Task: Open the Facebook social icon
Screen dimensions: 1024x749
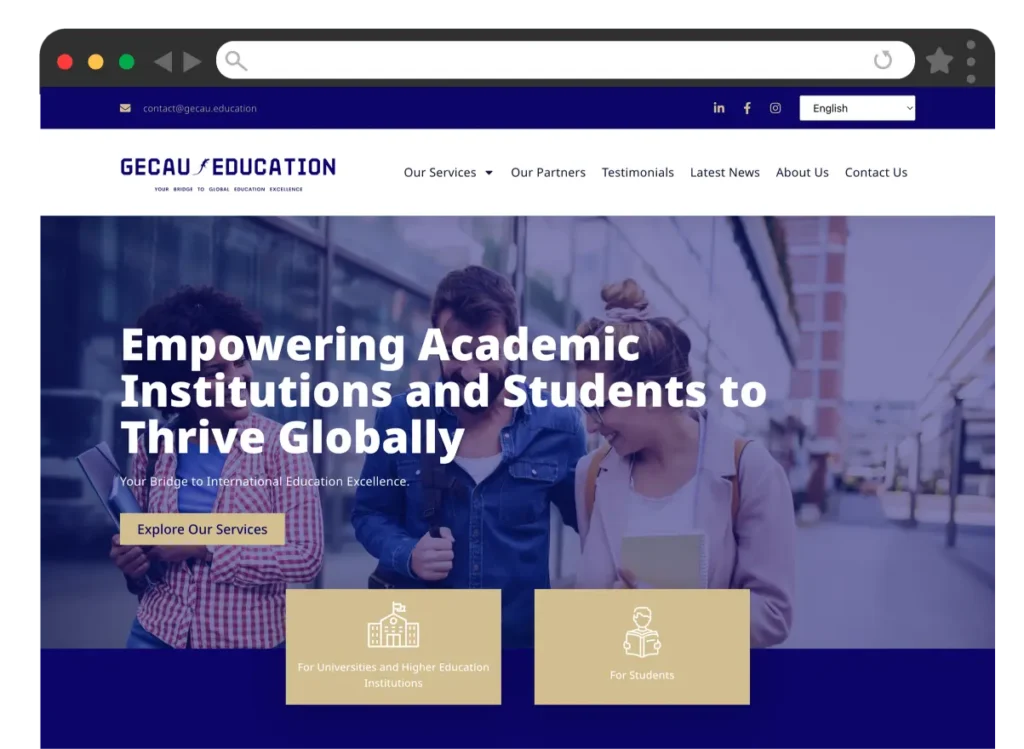Action: point(747,108)
